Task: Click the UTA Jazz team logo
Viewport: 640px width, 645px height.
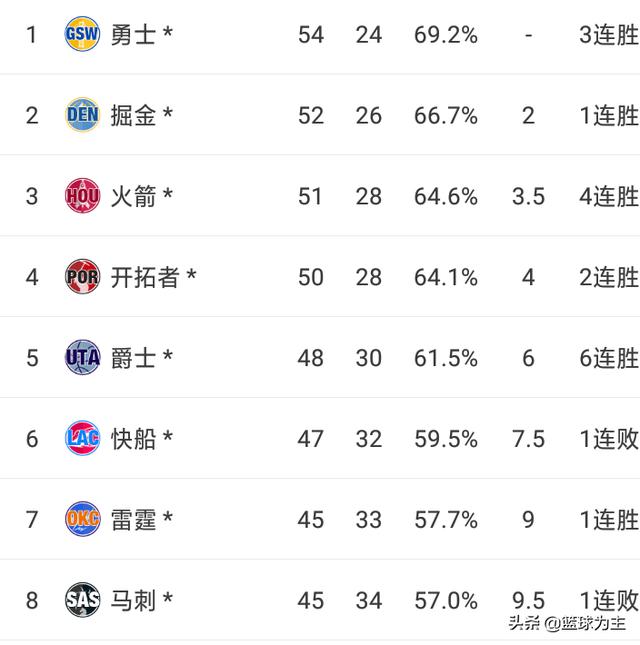Action: [82, 357]
